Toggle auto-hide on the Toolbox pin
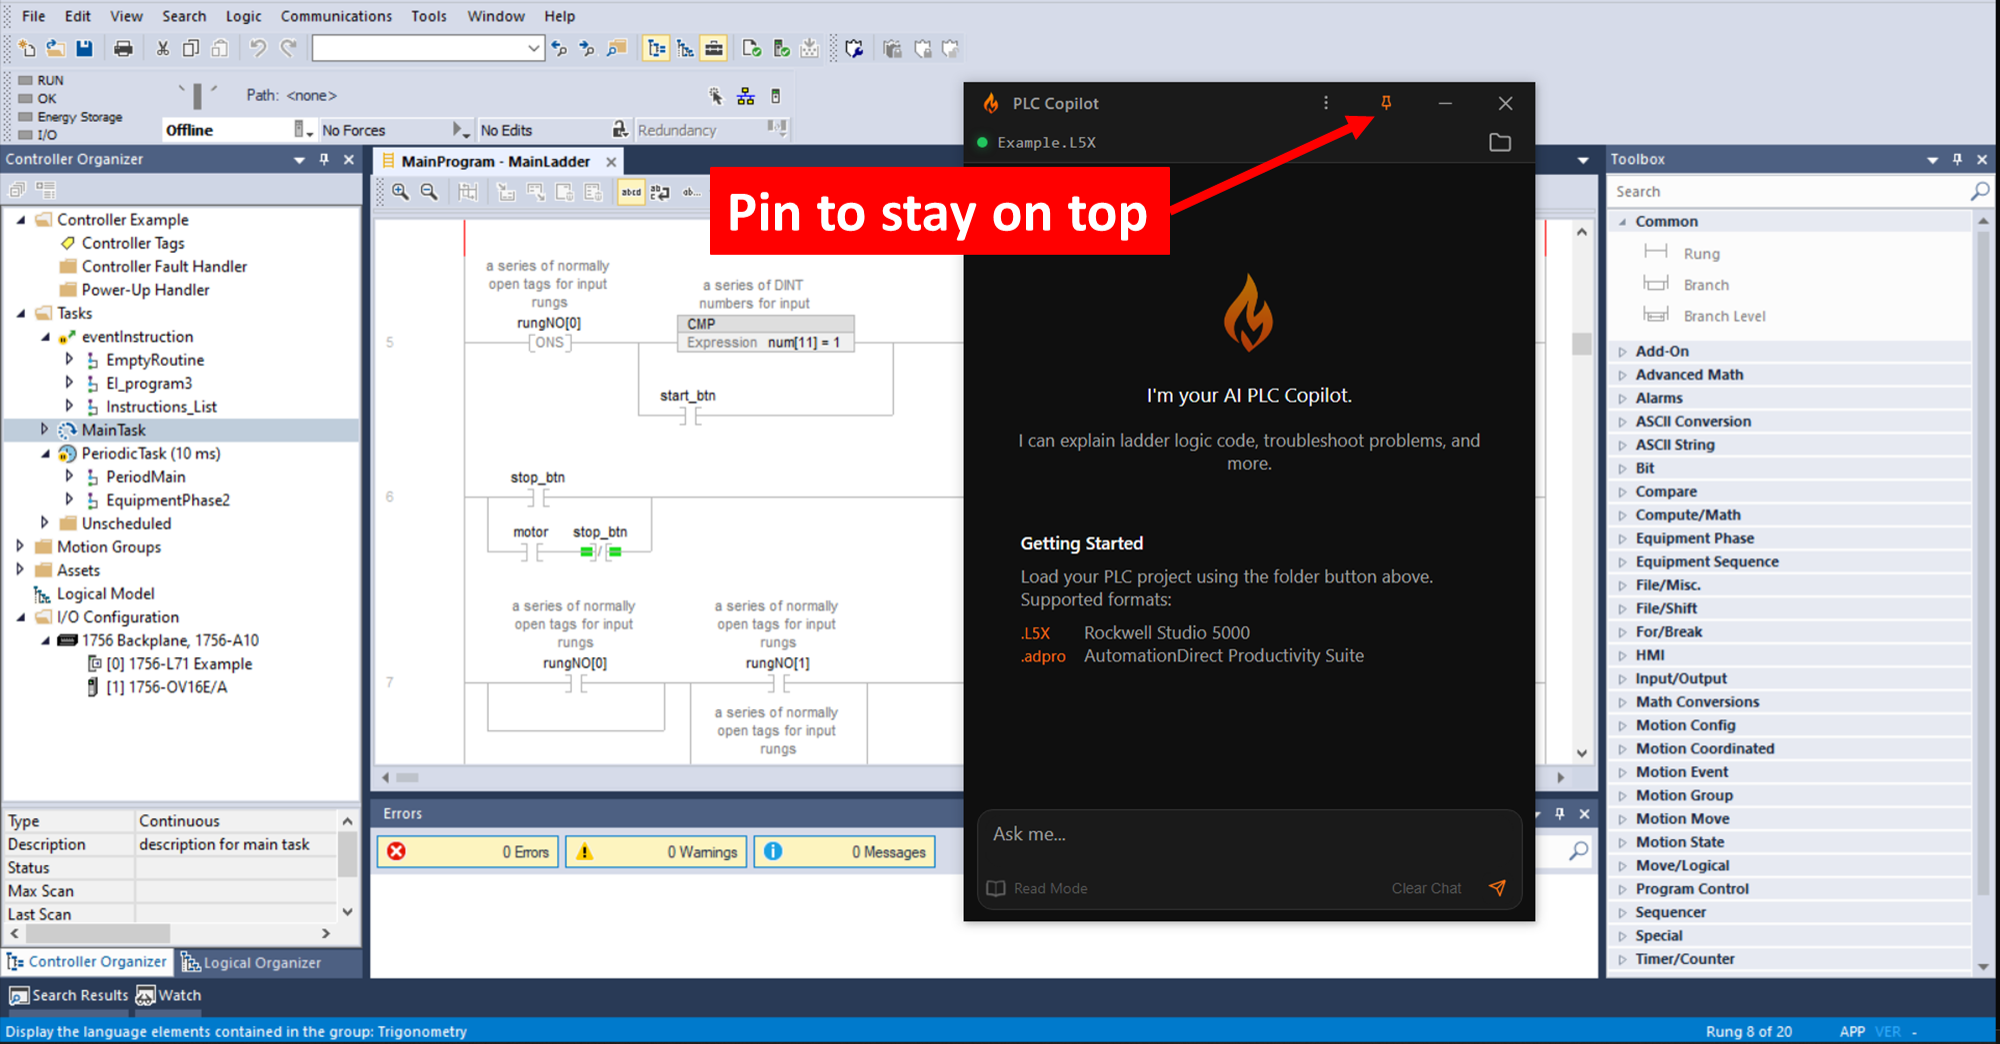2000x1044 pixels. (x=1956, y=158)
